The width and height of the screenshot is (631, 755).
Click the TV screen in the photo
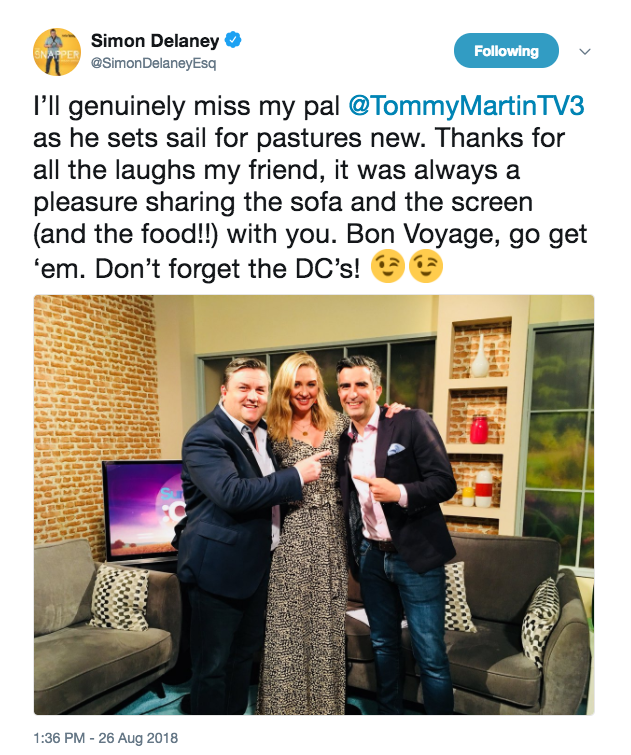pos(143,510)
